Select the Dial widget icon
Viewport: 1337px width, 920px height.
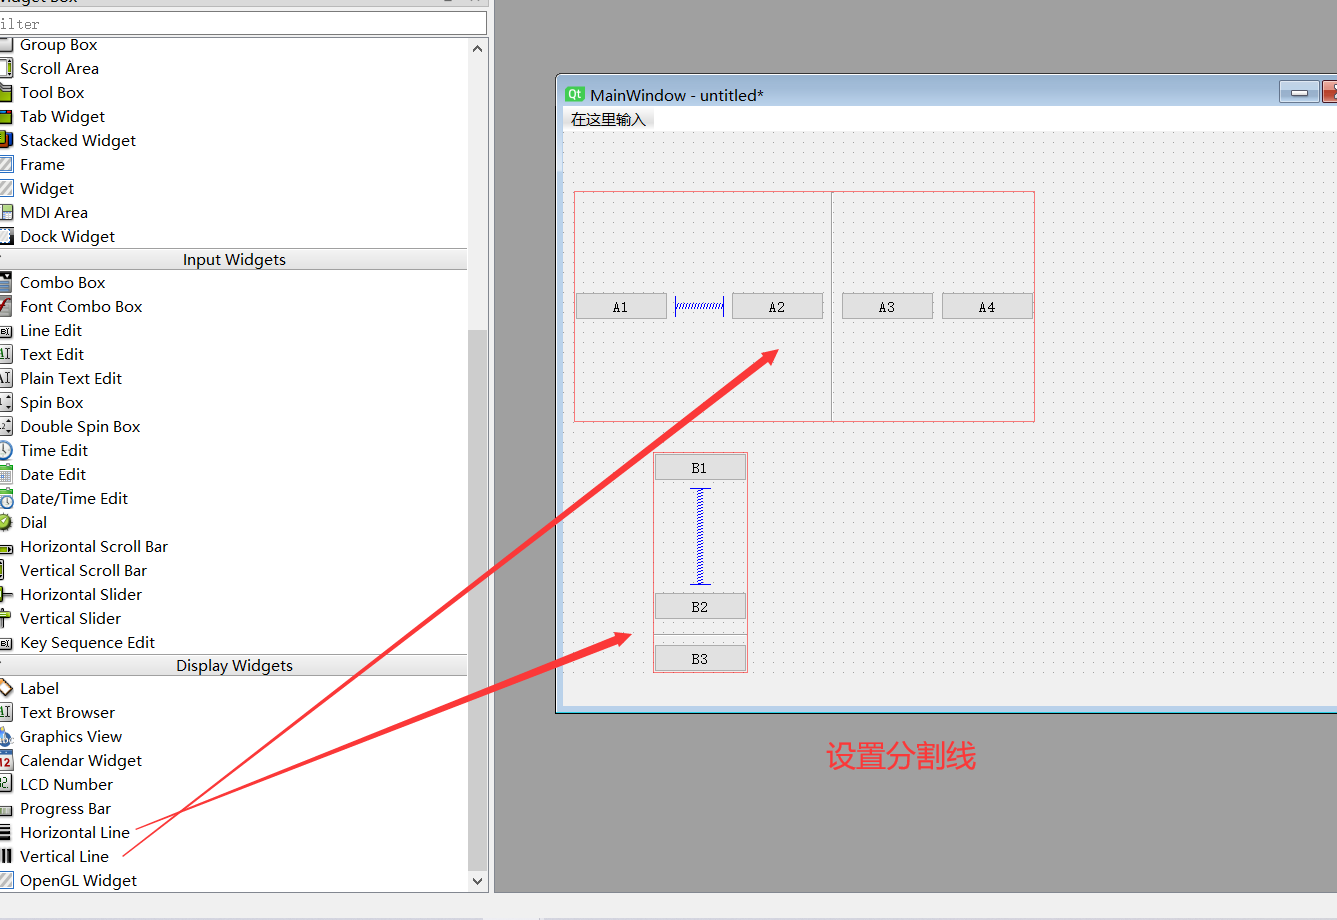click(x=6, y=522)
